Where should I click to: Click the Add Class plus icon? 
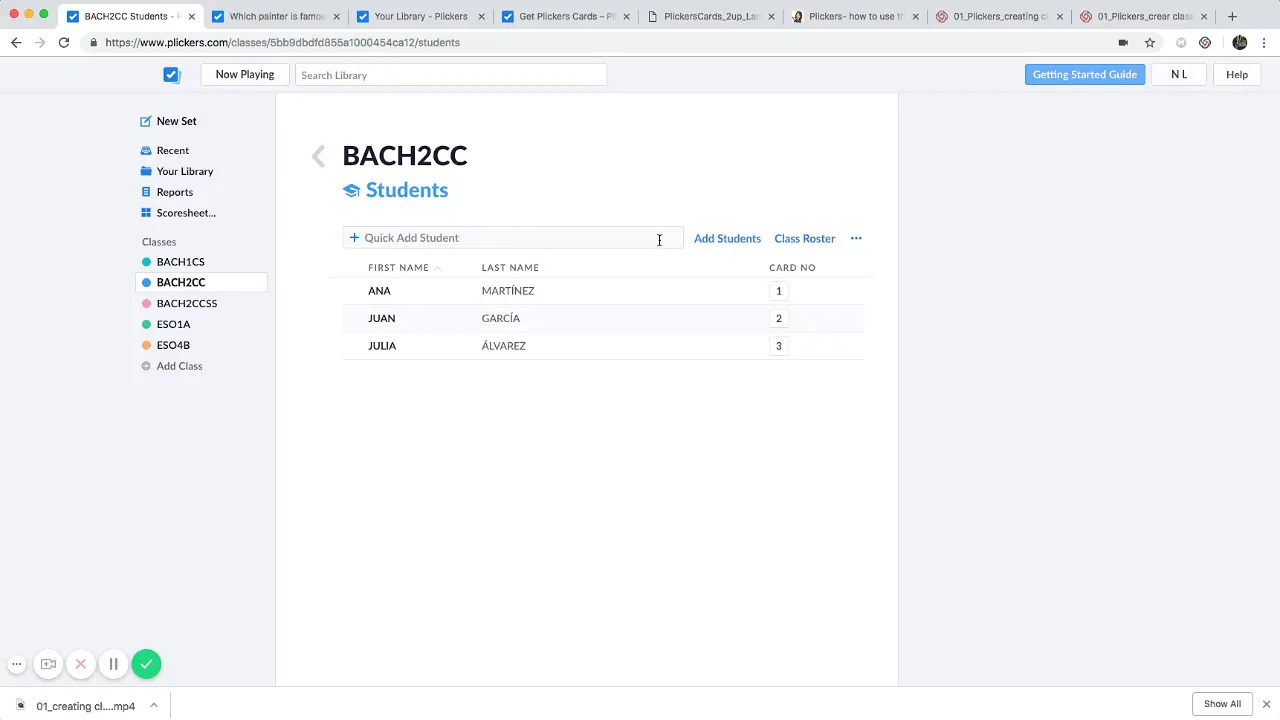coord(146,366)
